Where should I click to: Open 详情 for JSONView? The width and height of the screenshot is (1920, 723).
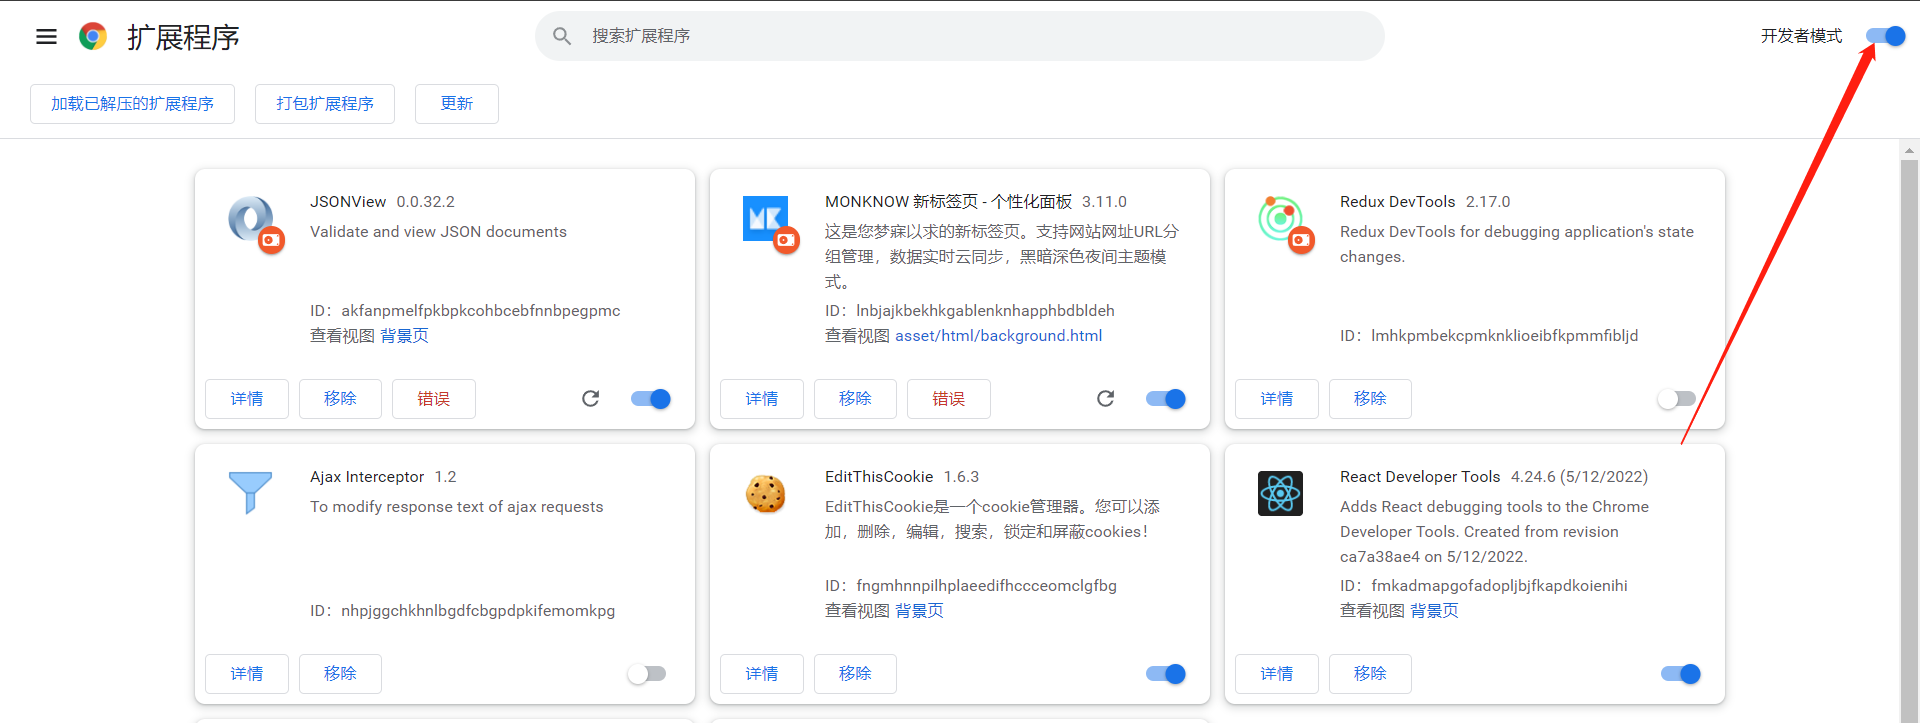(247, 399)
